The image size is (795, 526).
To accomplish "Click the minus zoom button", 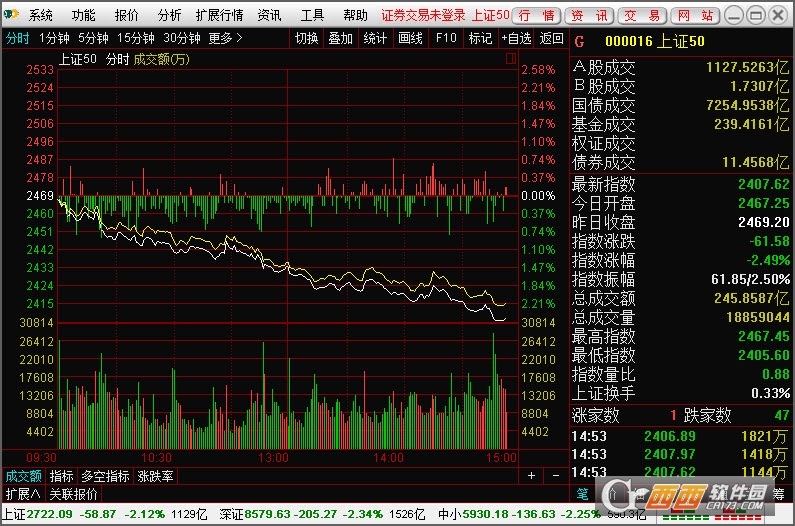I will coord(556,476).
